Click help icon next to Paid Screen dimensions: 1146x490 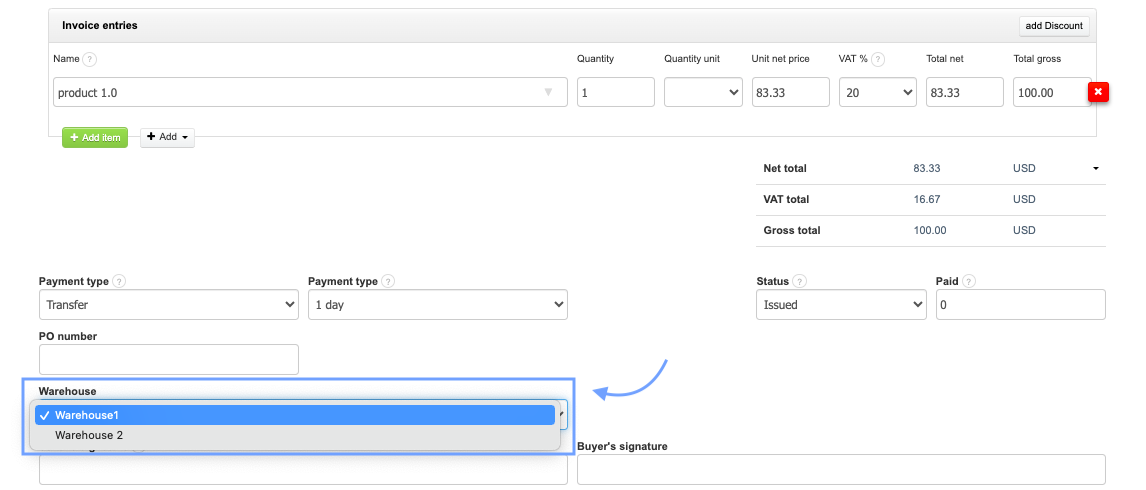pyautogui.click(x=969, y=282)
